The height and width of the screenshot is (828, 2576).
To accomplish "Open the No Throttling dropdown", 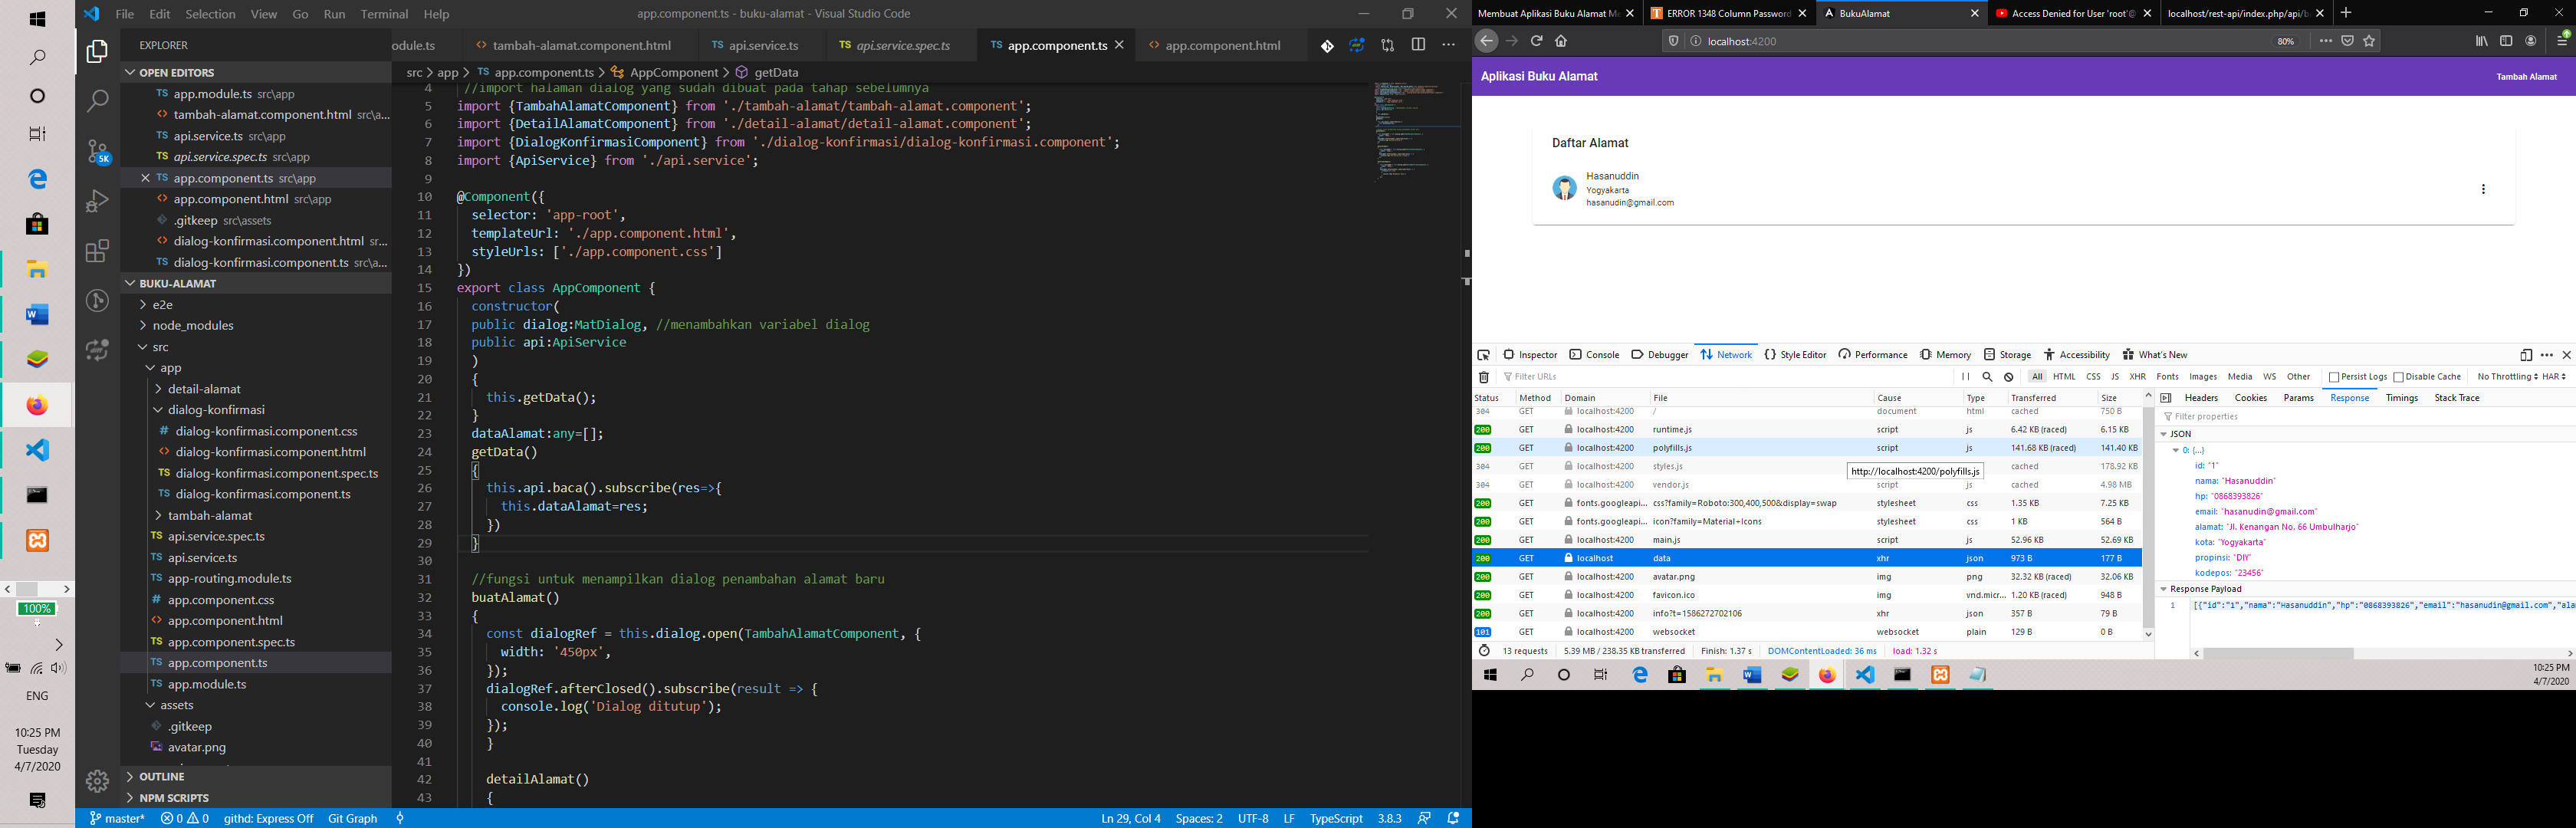I will point(2507,377).
